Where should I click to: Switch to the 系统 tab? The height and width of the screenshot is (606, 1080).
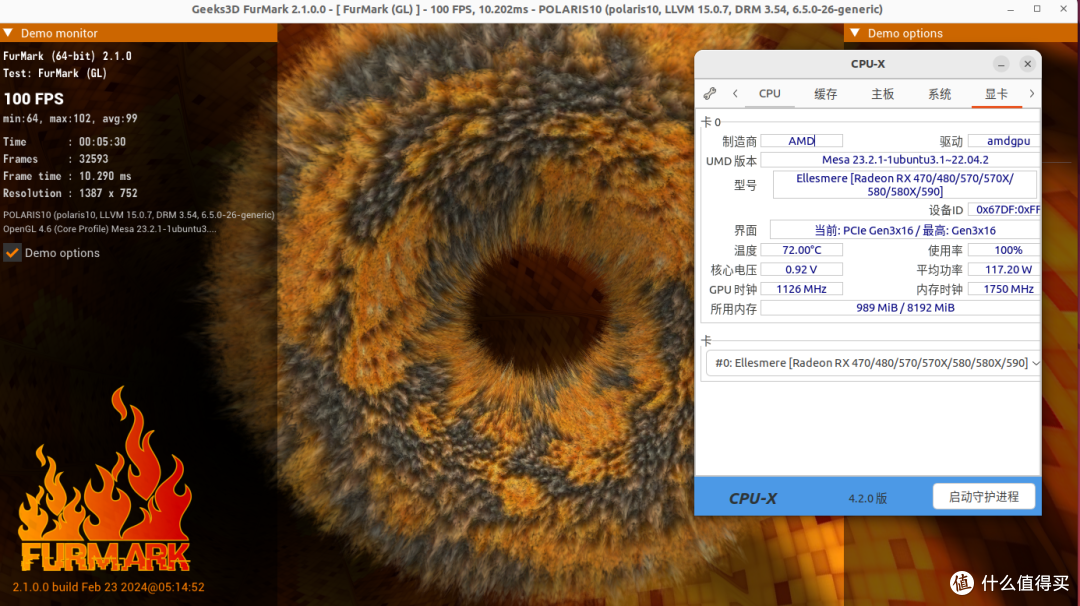pyautogui.click(x=939, y=94)
